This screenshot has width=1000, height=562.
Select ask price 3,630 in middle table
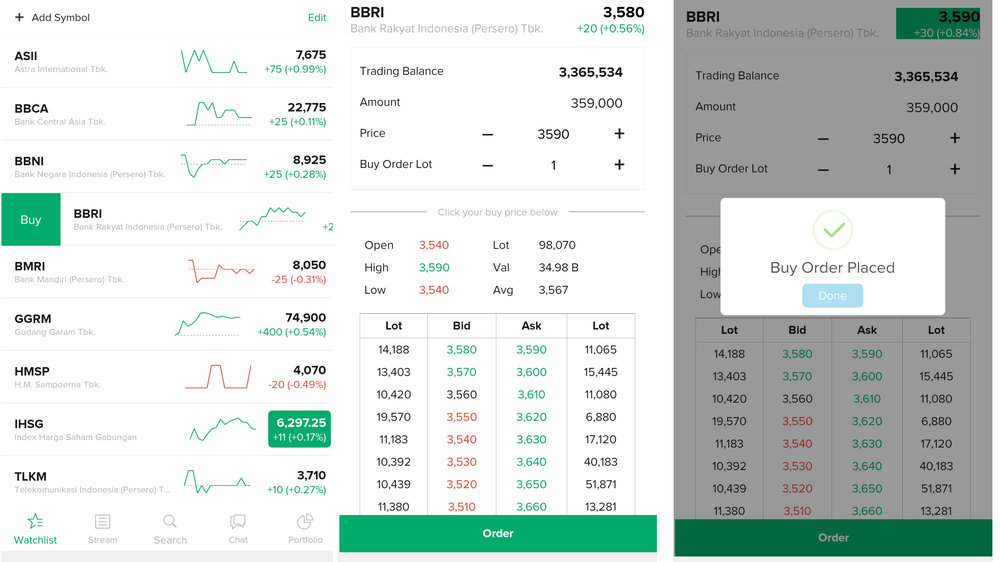pos(531,439)
